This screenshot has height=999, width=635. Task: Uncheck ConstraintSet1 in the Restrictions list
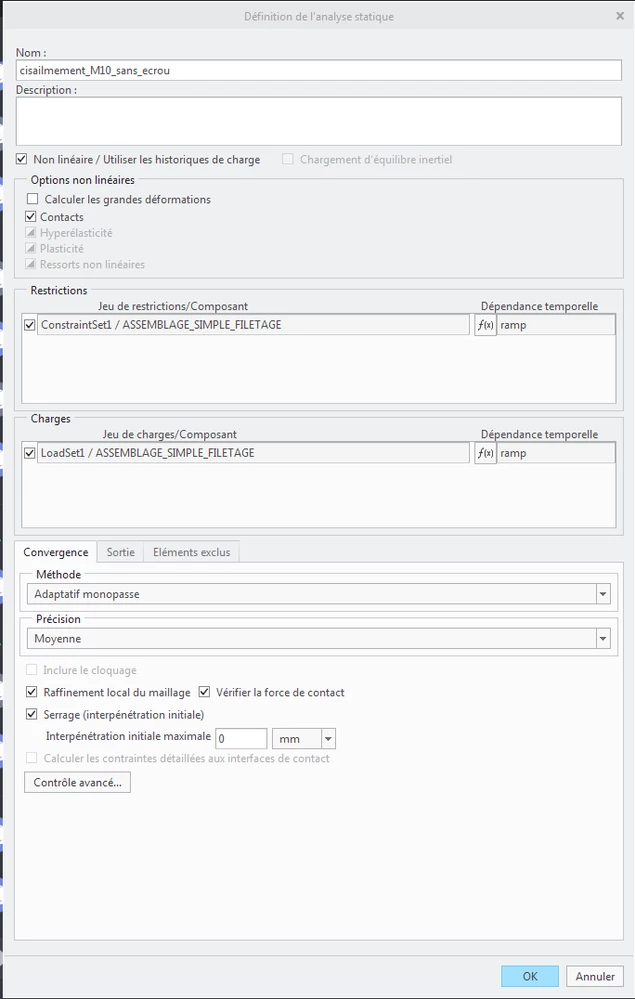coord(29,324)
